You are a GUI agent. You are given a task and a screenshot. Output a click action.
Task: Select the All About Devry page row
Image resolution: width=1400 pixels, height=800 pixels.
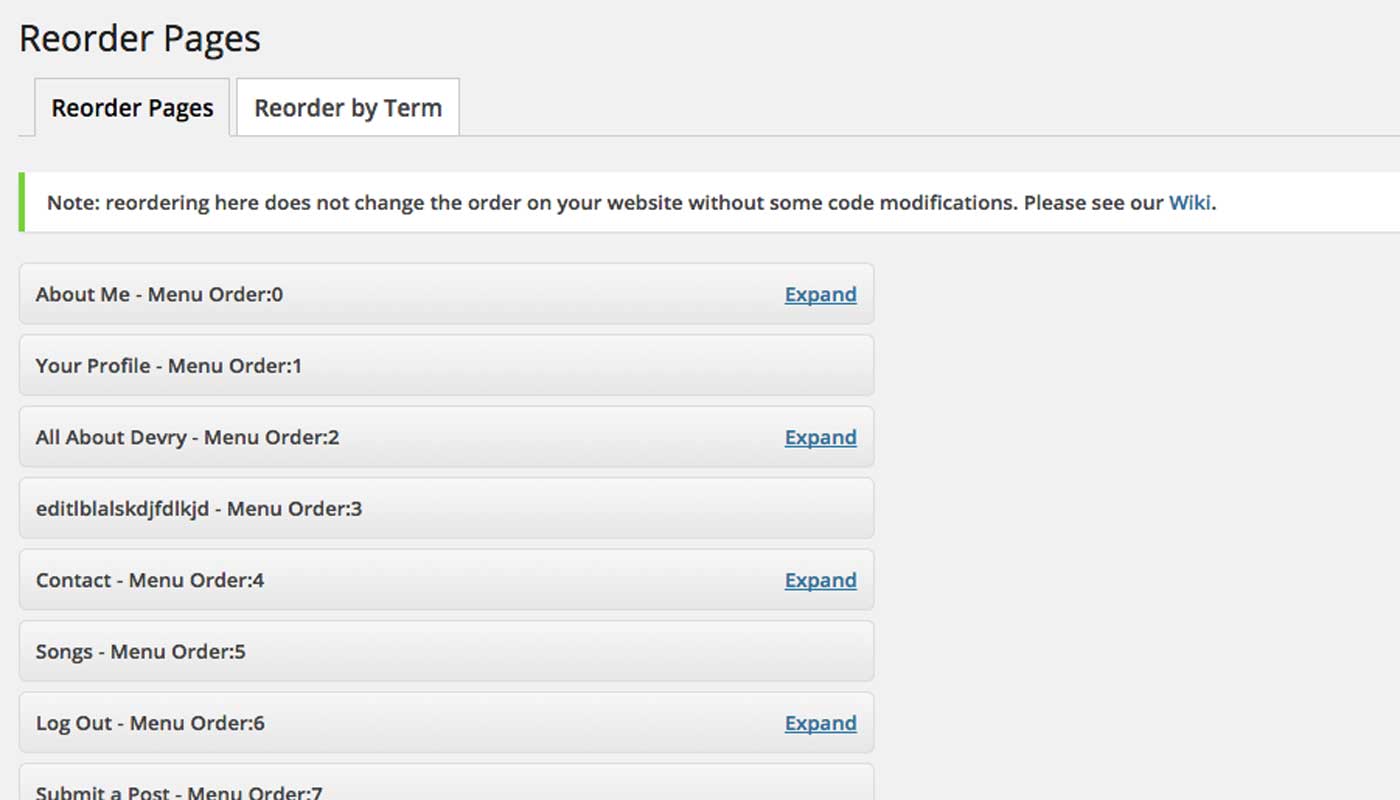pyautogui.click(x=400, y=437)
